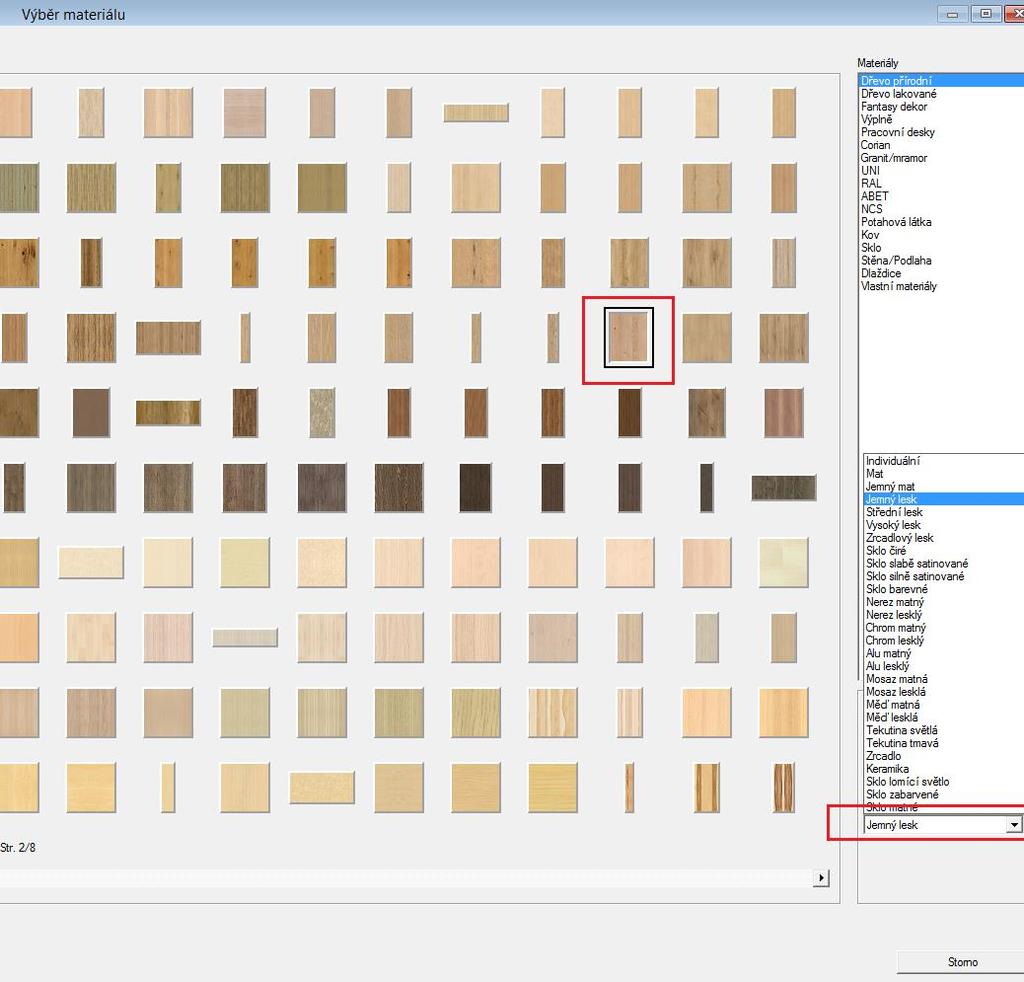Go to next page with scrollbar right arrow
This screenshot has height=982, width=1024.
822,878
